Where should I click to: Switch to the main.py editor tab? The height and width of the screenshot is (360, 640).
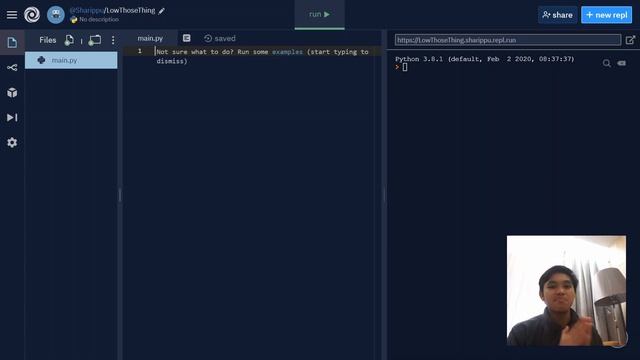tap(150, 38)
